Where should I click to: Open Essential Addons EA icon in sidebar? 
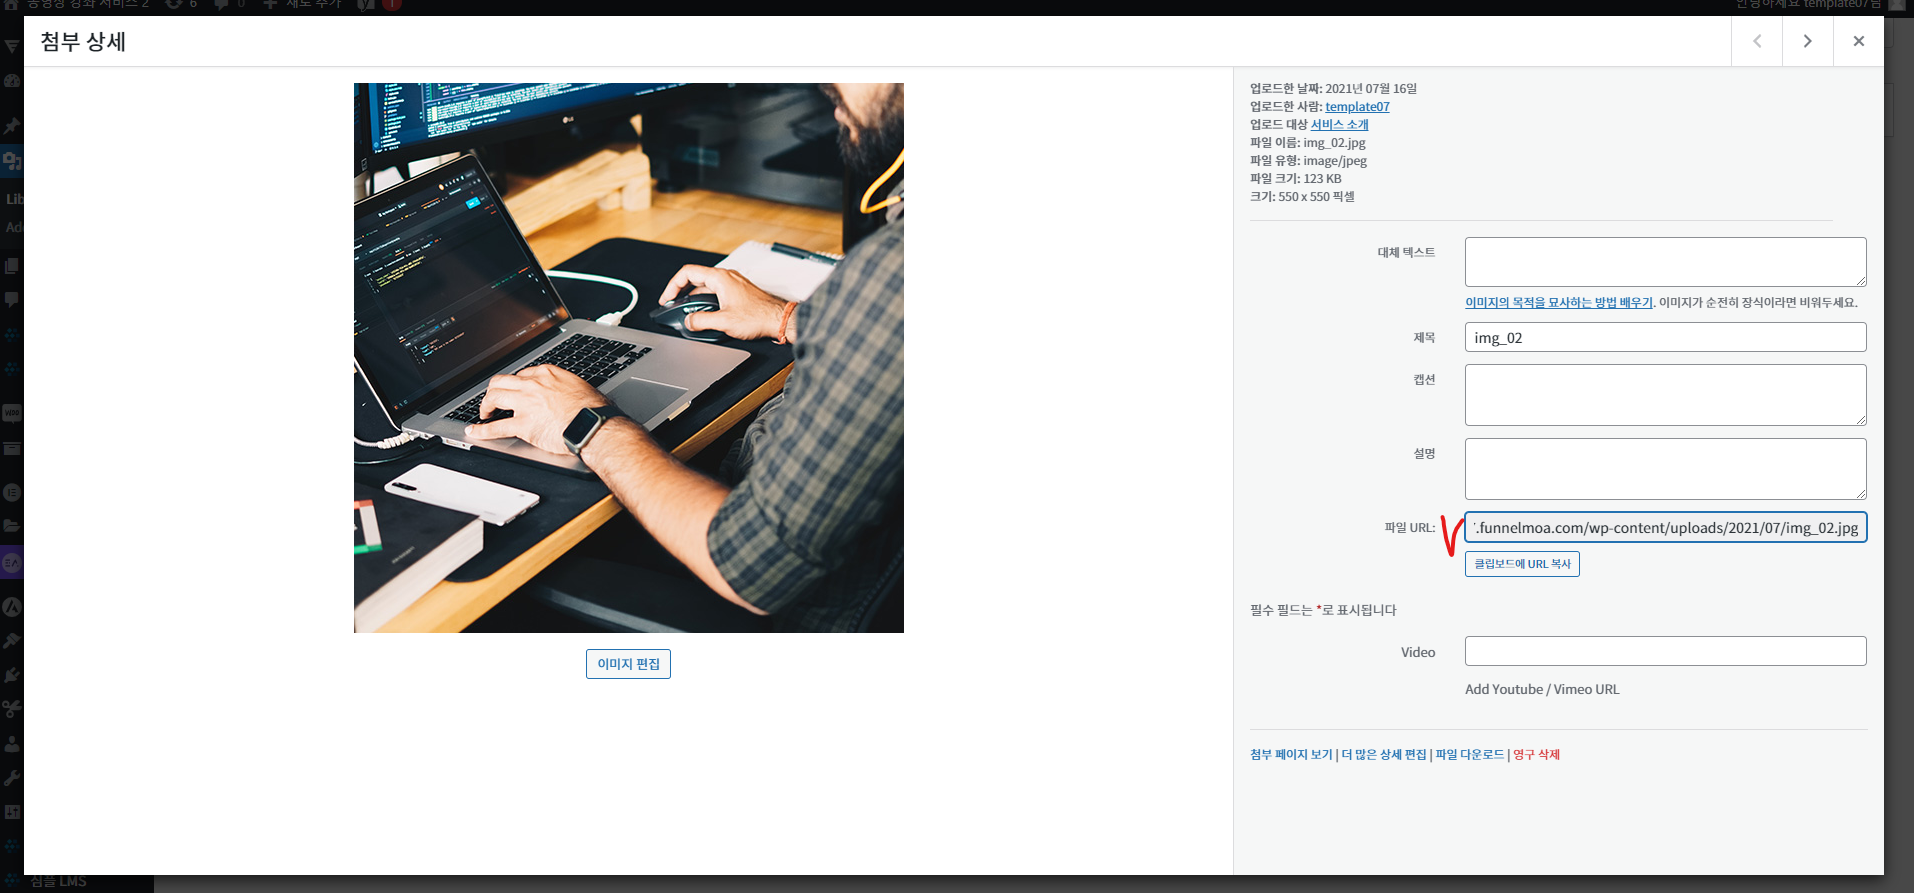click(x=12, y=563)
